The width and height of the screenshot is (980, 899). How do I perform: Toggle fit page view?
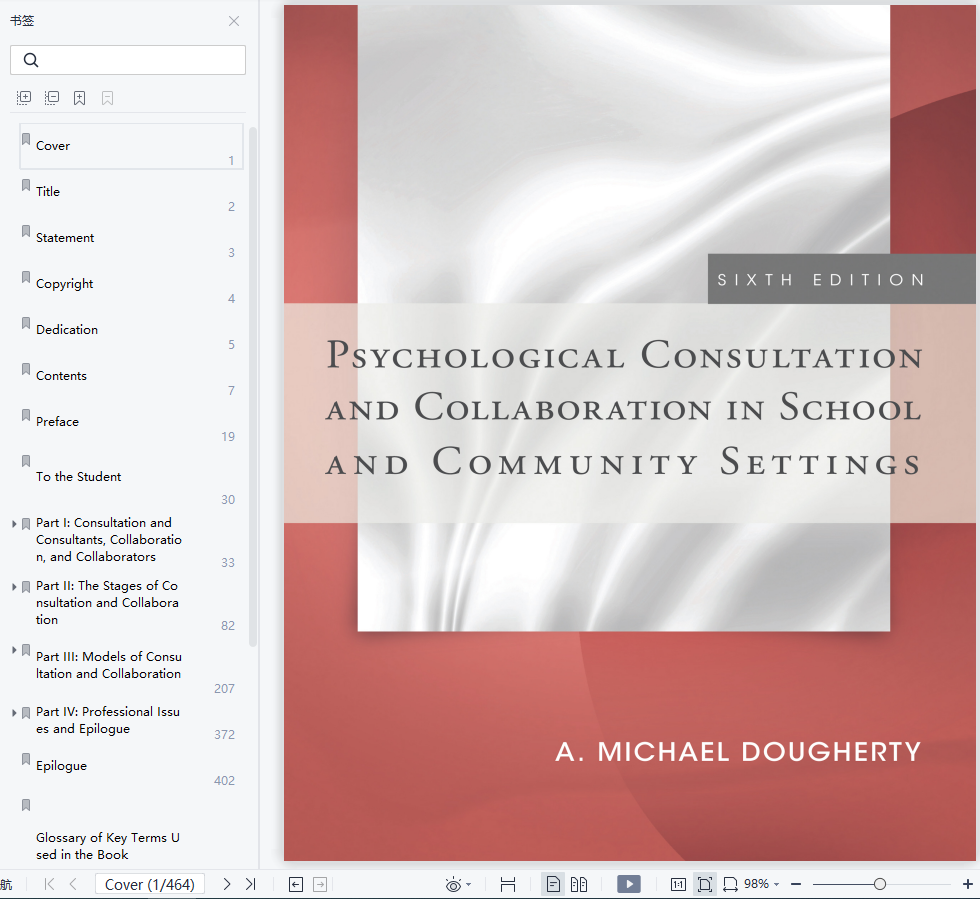[704, 884]
